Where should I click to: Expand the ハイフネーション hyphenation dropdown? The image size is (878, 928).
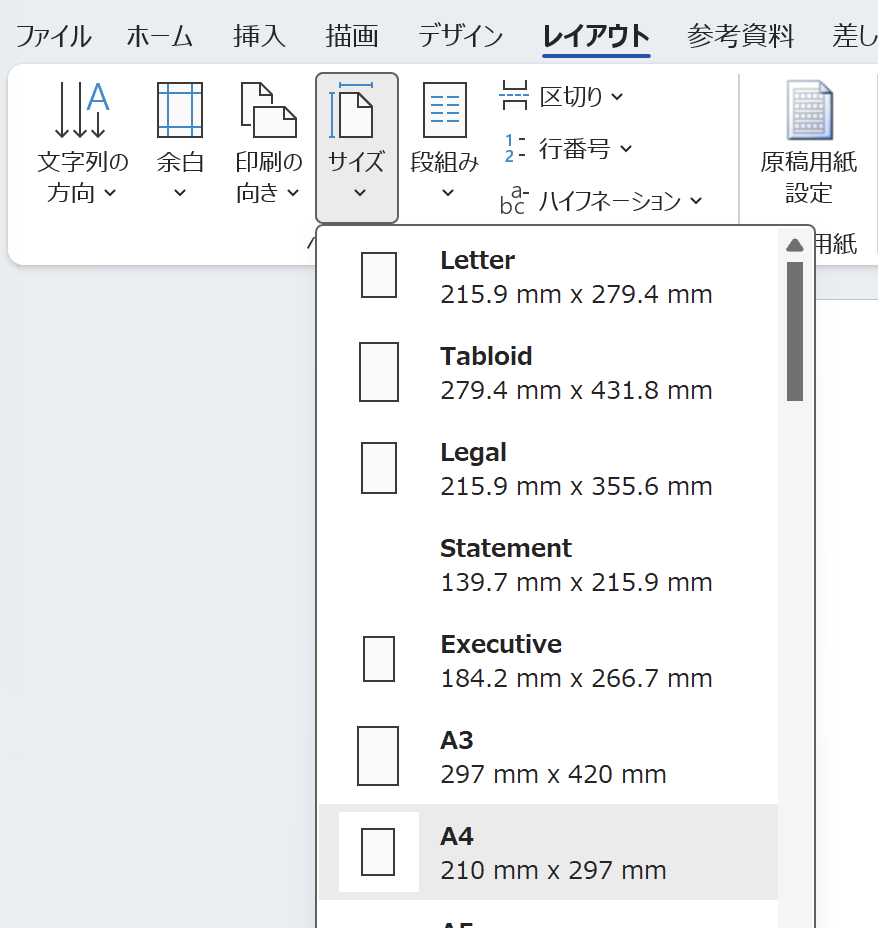click(696, 201)
